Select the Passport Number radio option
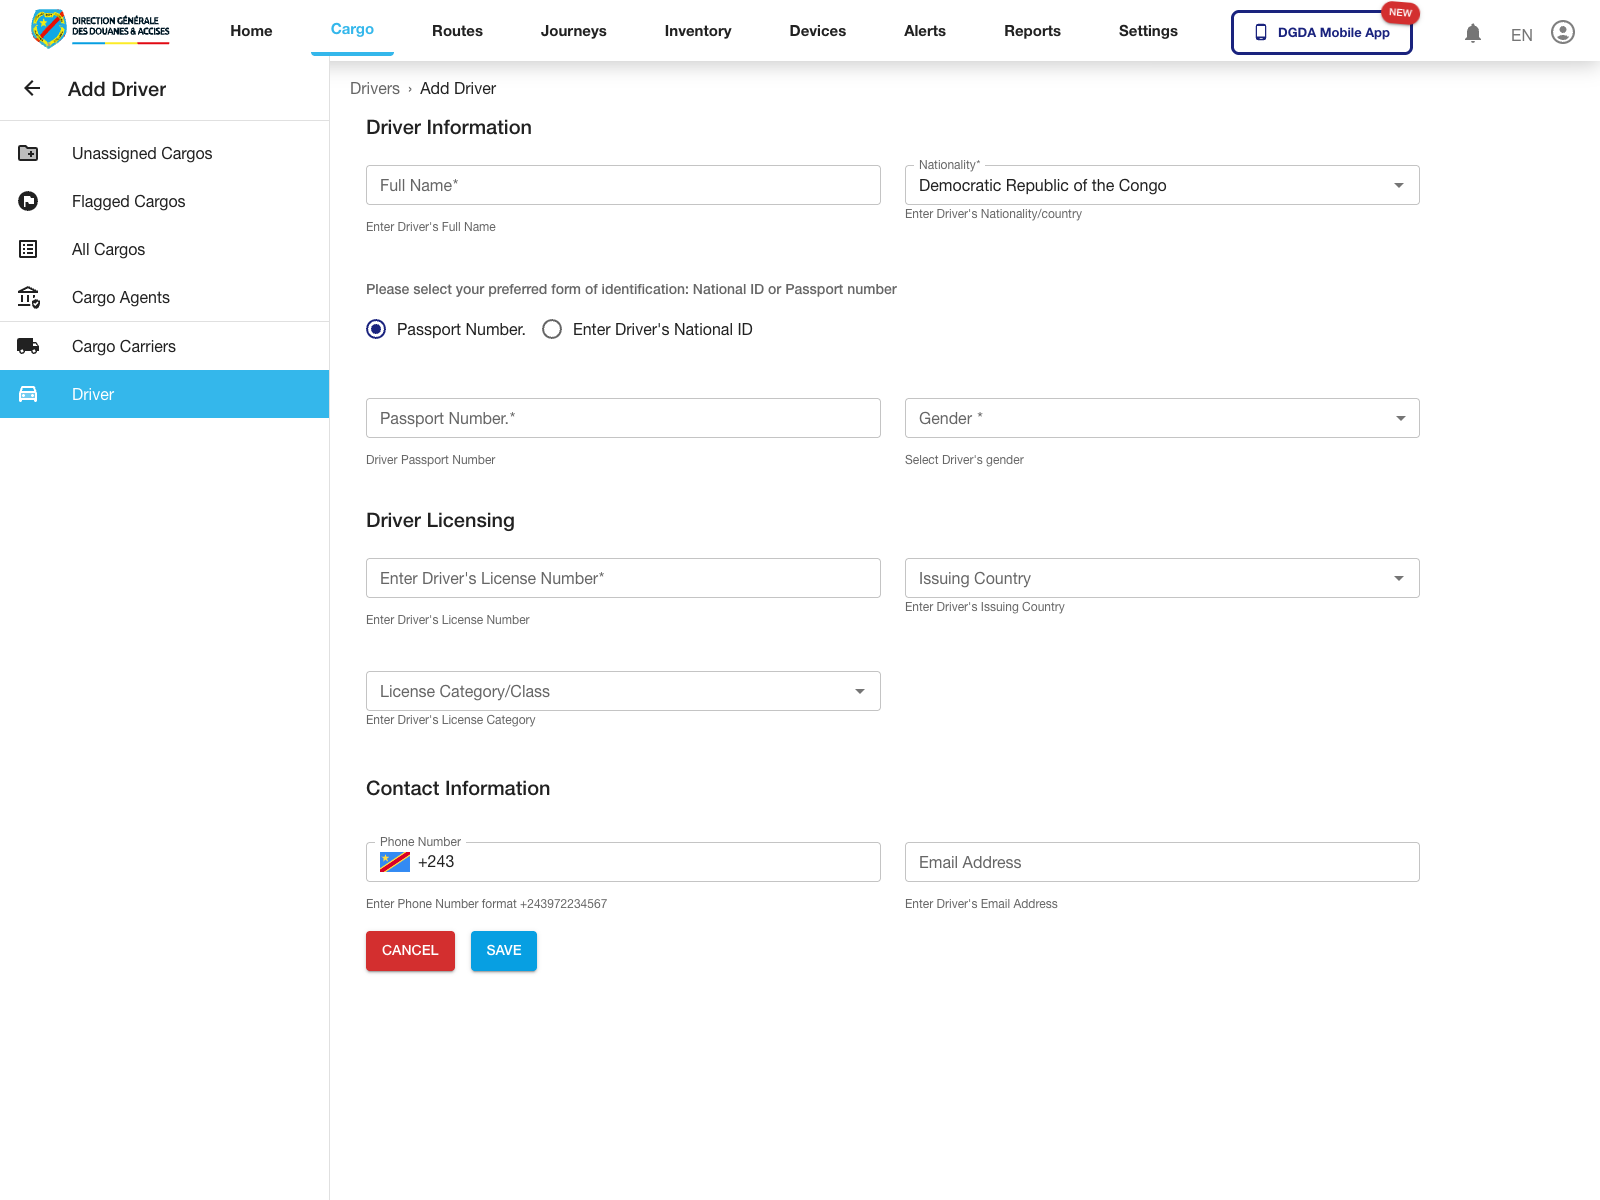The image size is (1600, 1200). click(x=376, y=329)
